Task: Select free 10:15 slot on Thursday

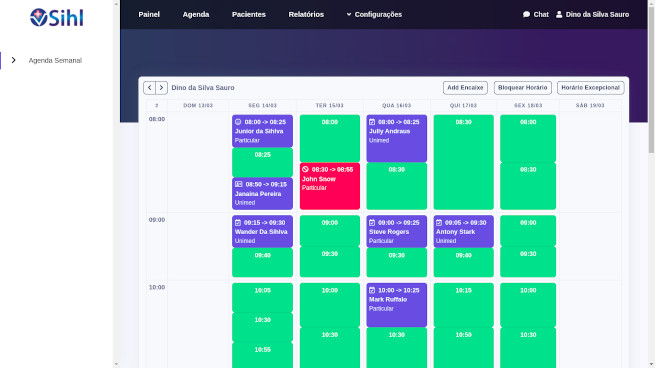Action: click(x=463, y=305)
